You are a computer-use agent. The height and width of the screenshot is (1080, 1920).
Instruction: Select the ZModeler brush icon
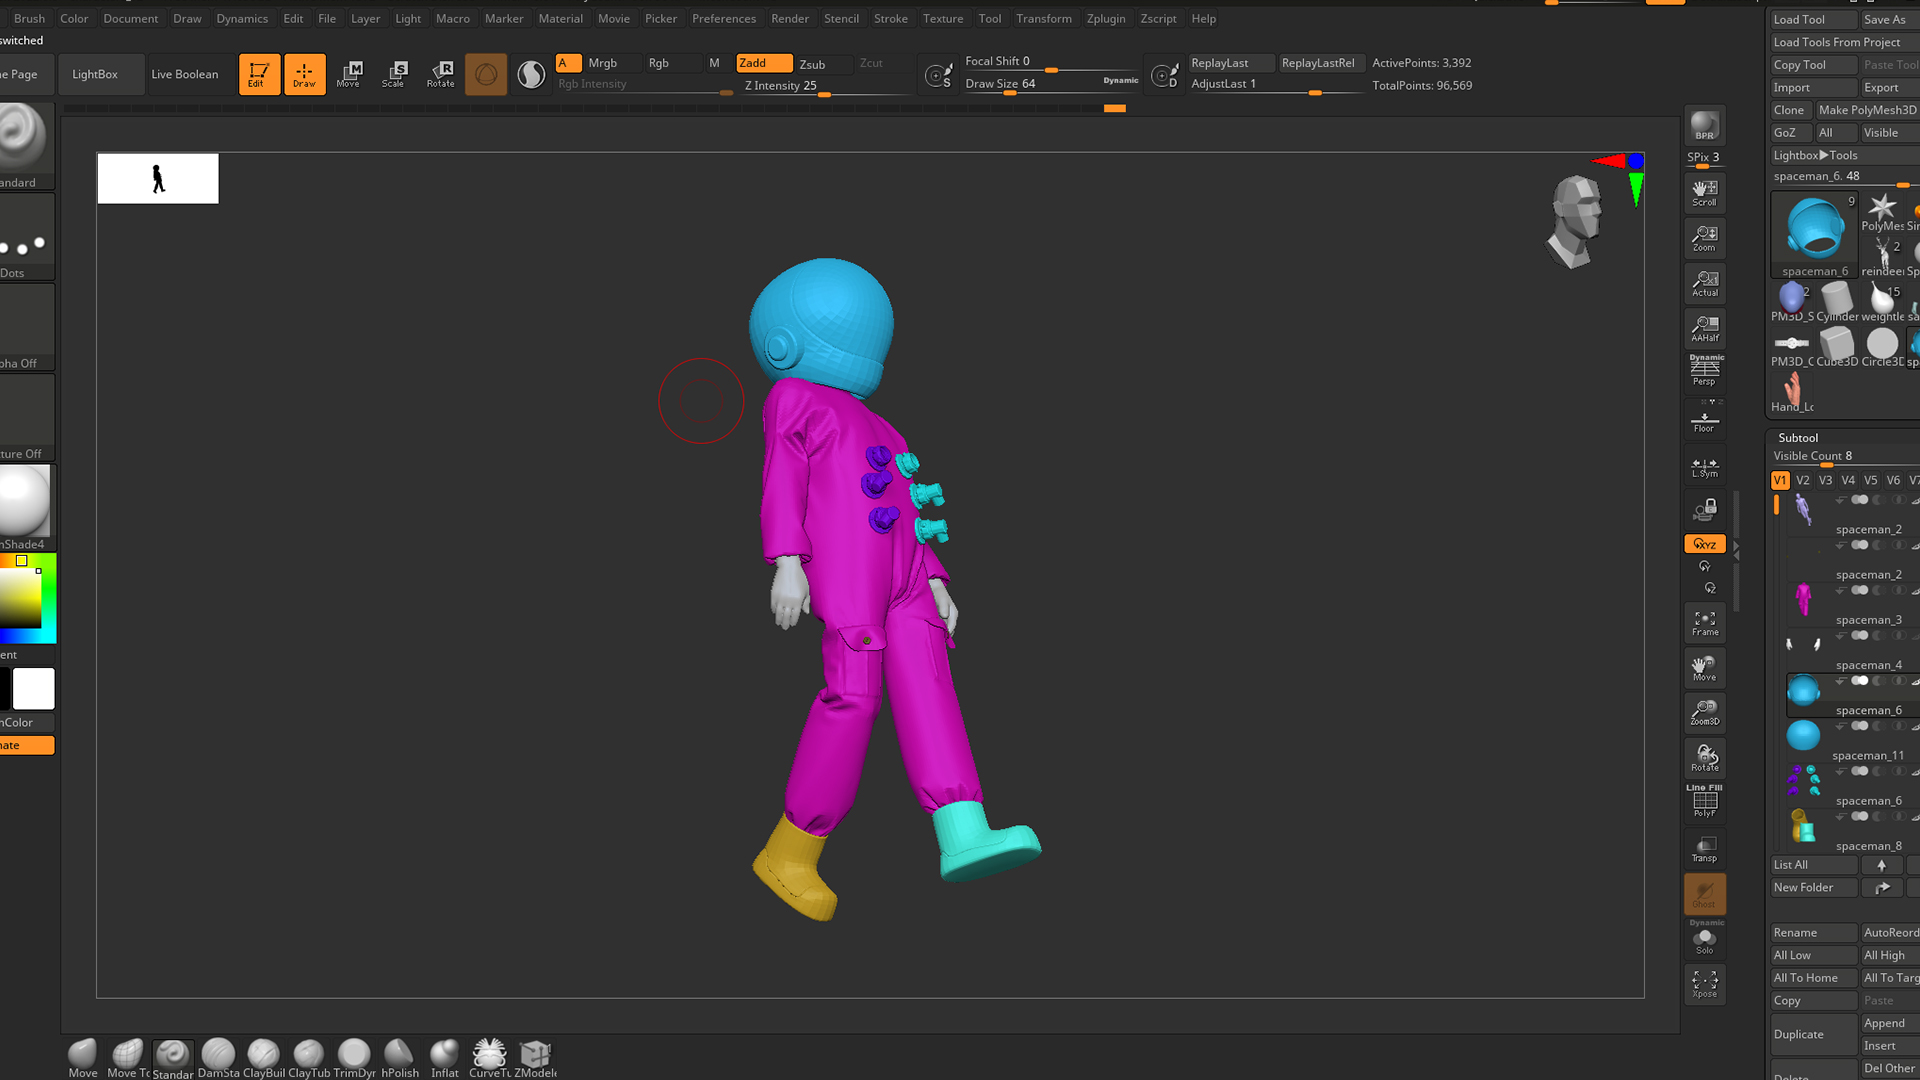(535, 1056)
